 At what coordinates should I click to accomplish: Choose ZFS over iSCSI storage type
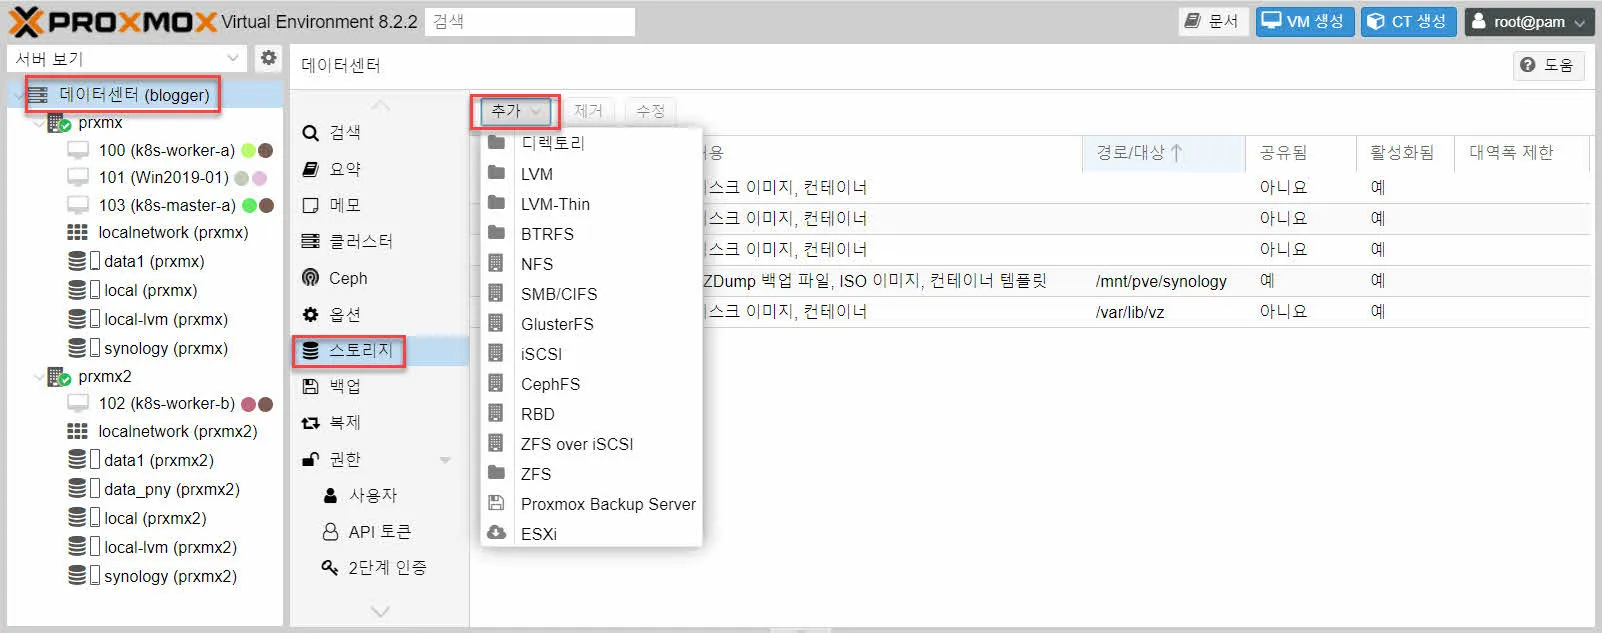[591, 444]
